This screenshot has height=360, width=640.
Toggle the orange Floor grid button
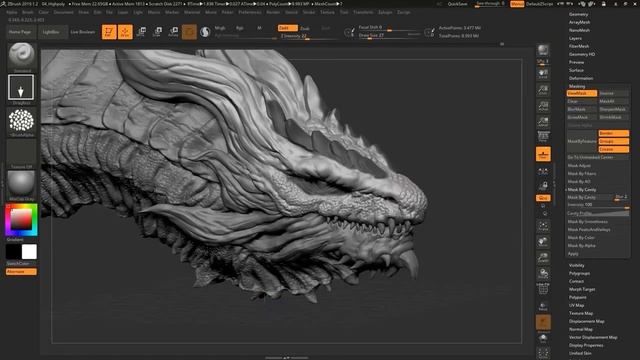[543, 154]
